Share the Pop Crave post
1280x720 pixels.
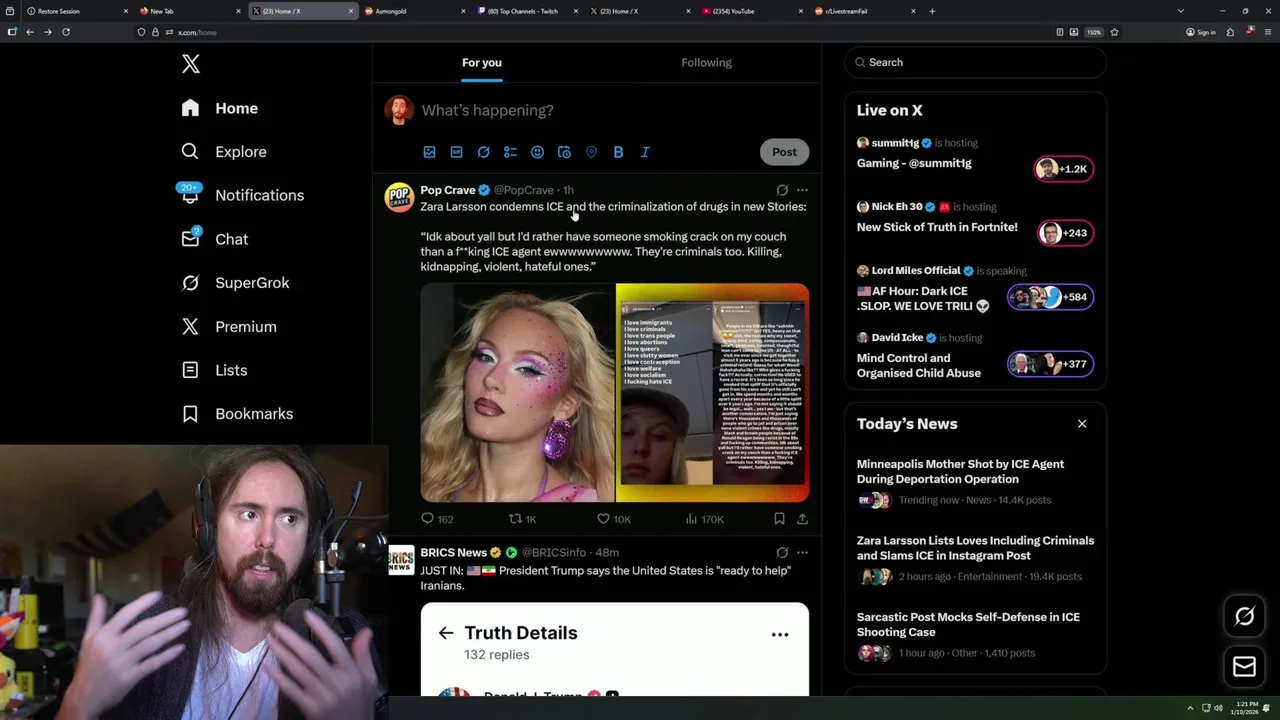tap(802, 519)
